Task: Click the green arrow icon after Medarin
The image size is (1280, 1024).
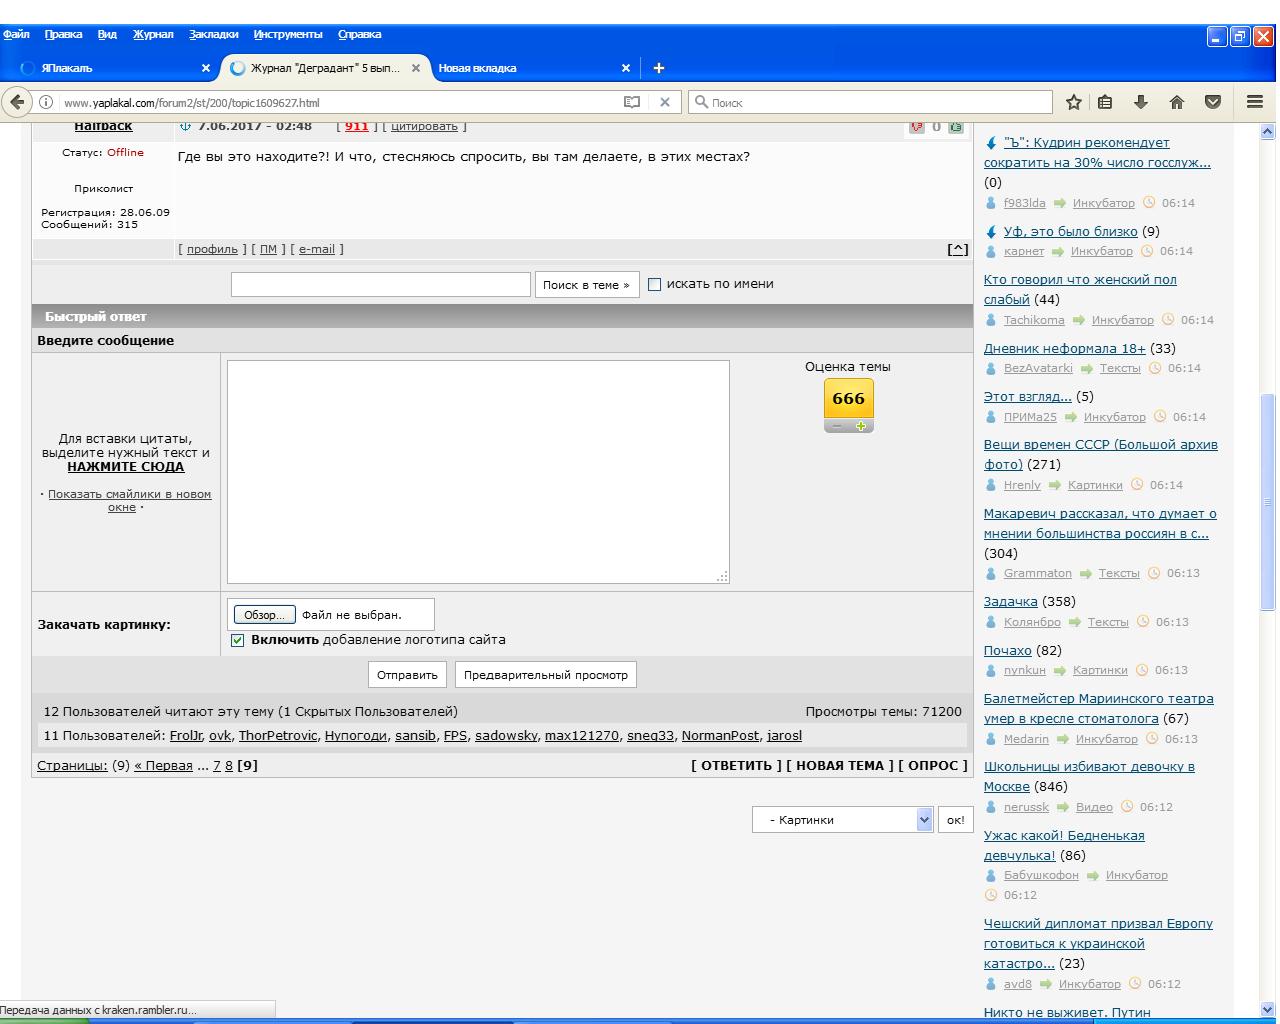Action: [x=1062, y=739]
